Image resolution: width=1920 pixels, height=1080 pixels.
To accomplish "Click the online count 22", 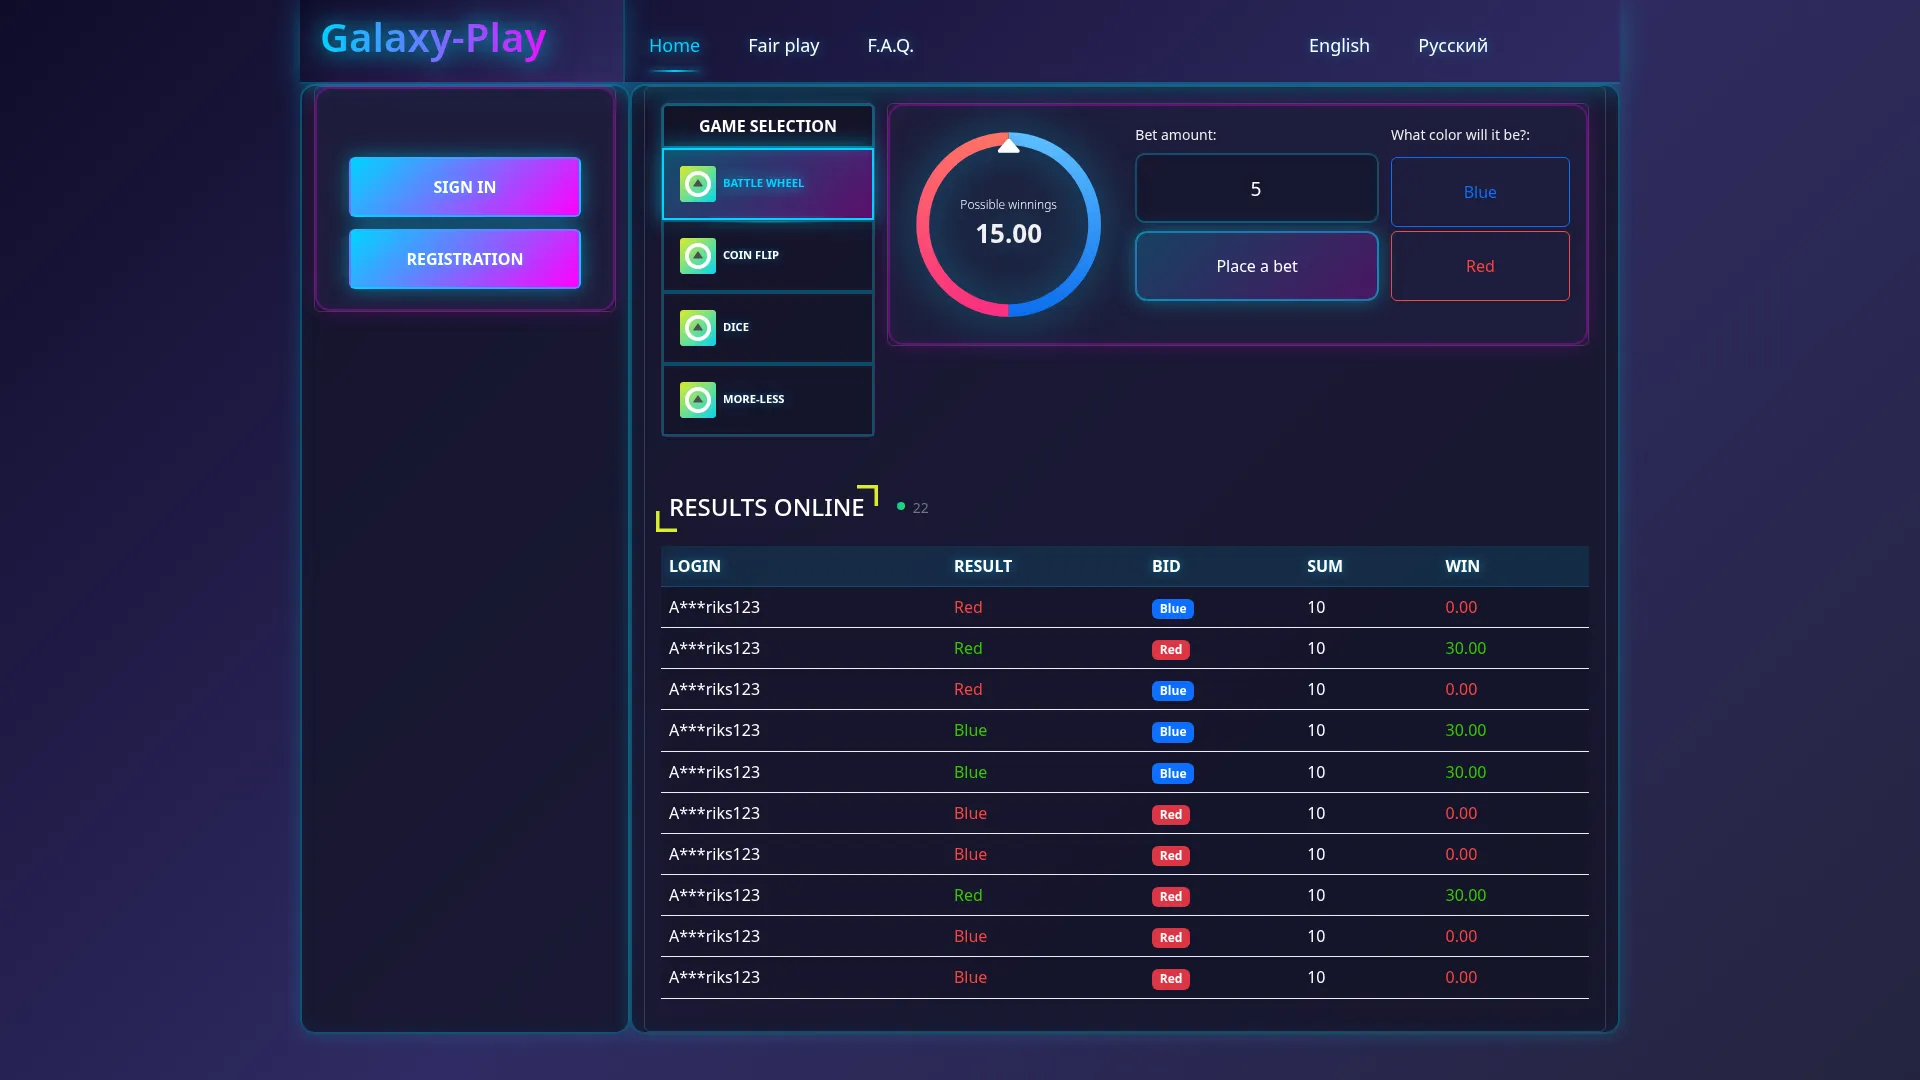I will click(920, 508).
